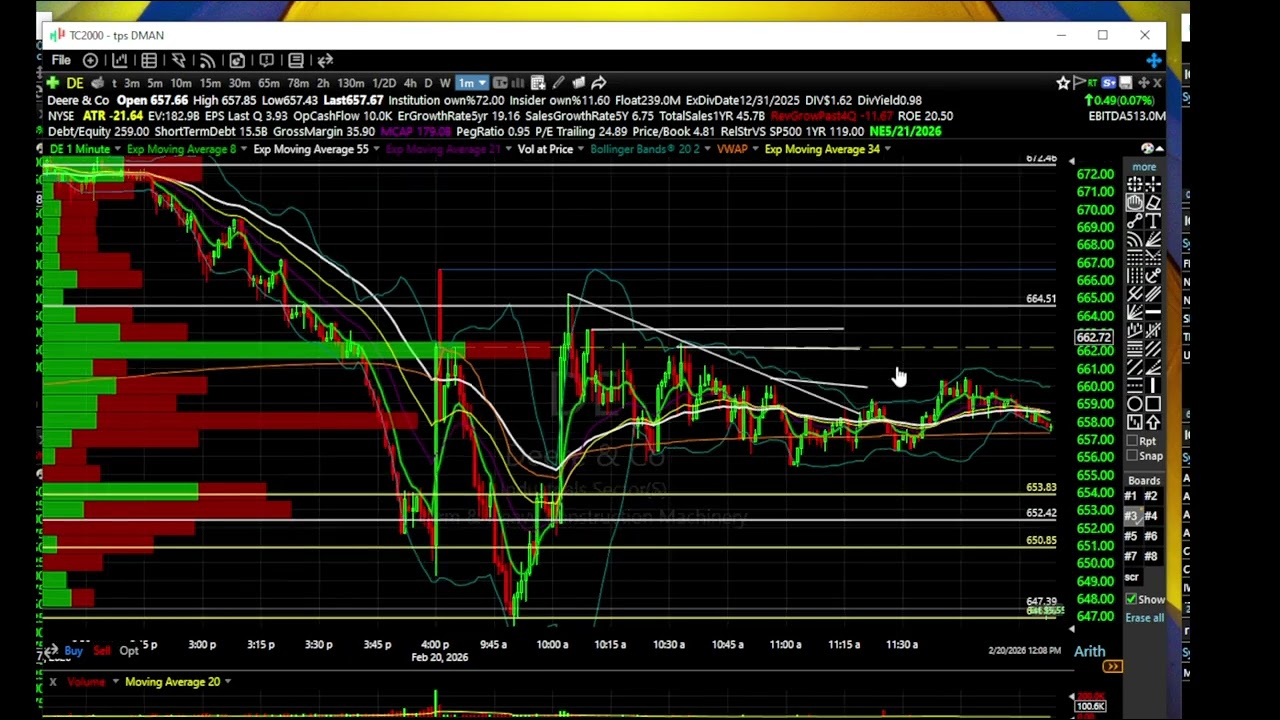Click Erase all drawings
This screenshot has width=1280, height=720.
1144,618
